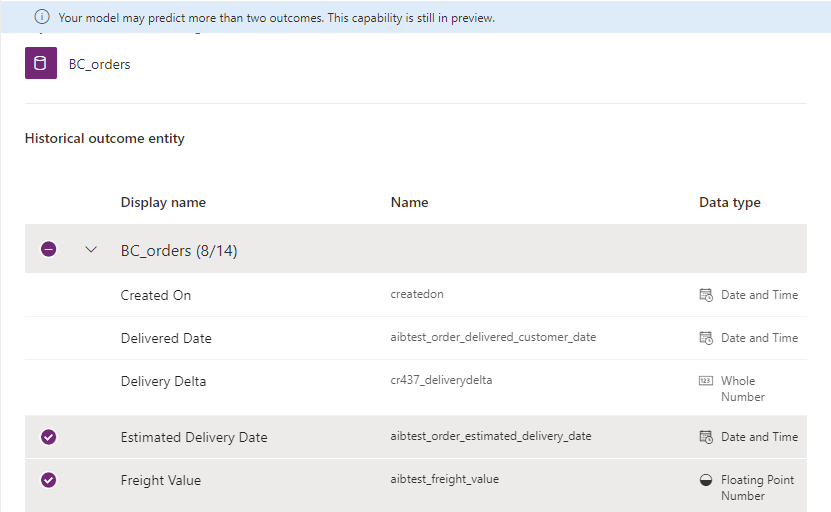Sort by the Display name column header
The width and height of the screenshot is (831, 512).
click(x=163, y=202)
